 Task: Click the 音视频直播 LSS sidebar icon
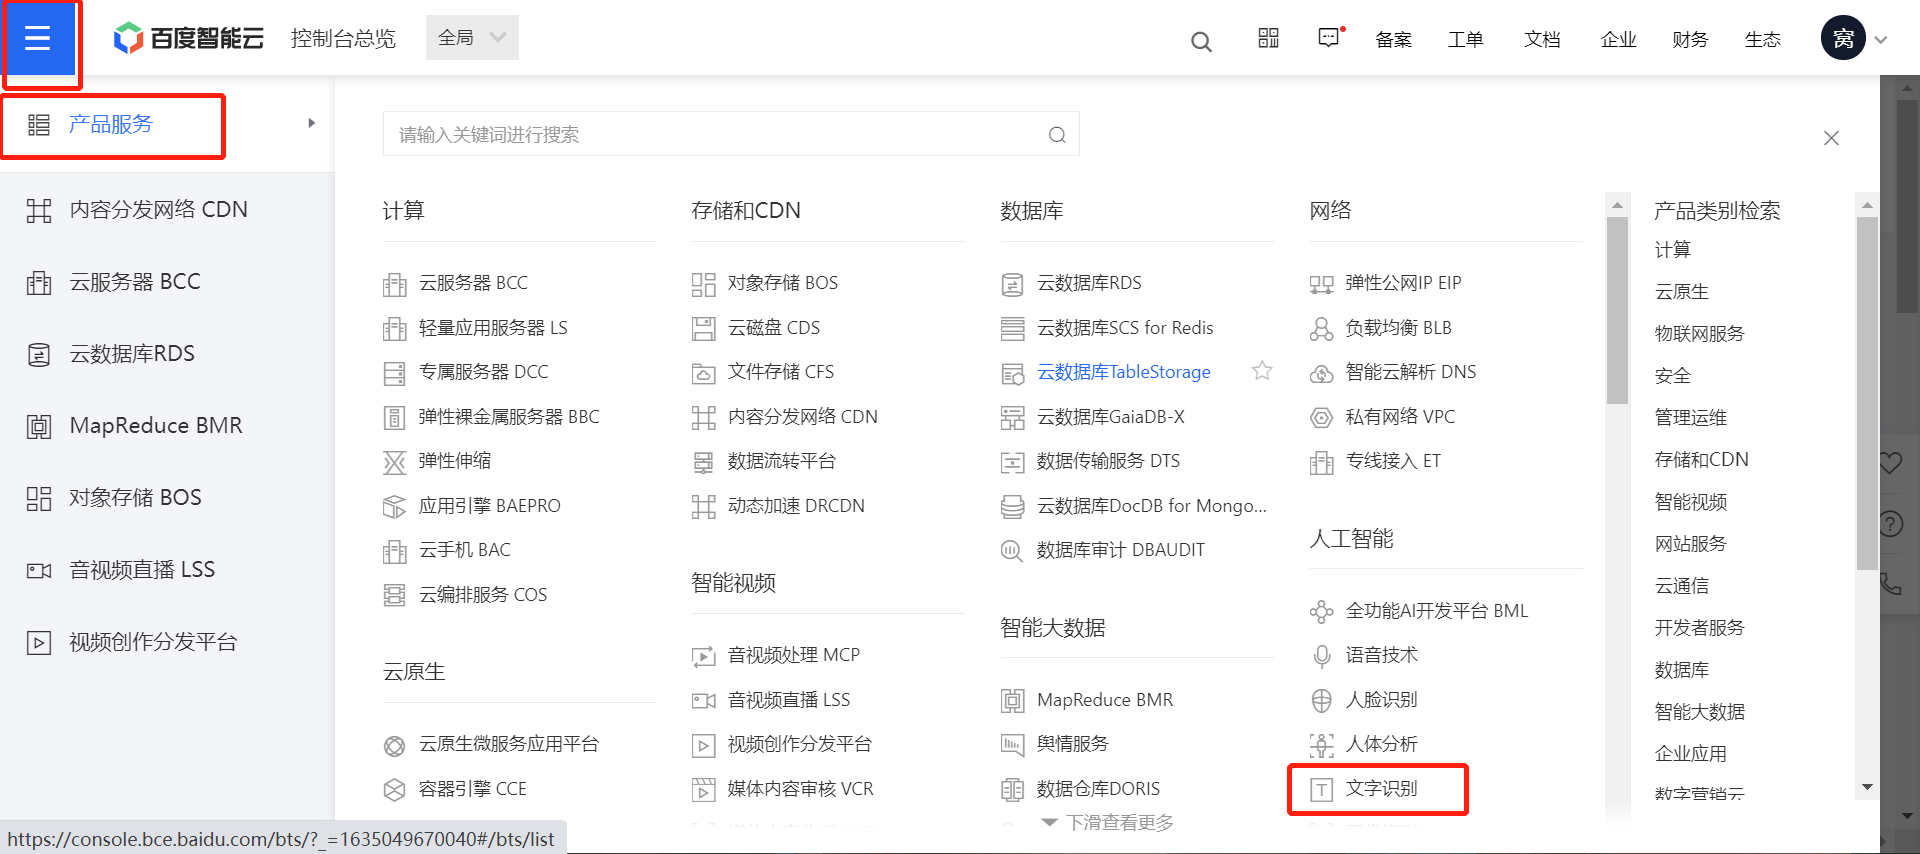point(39,570)
